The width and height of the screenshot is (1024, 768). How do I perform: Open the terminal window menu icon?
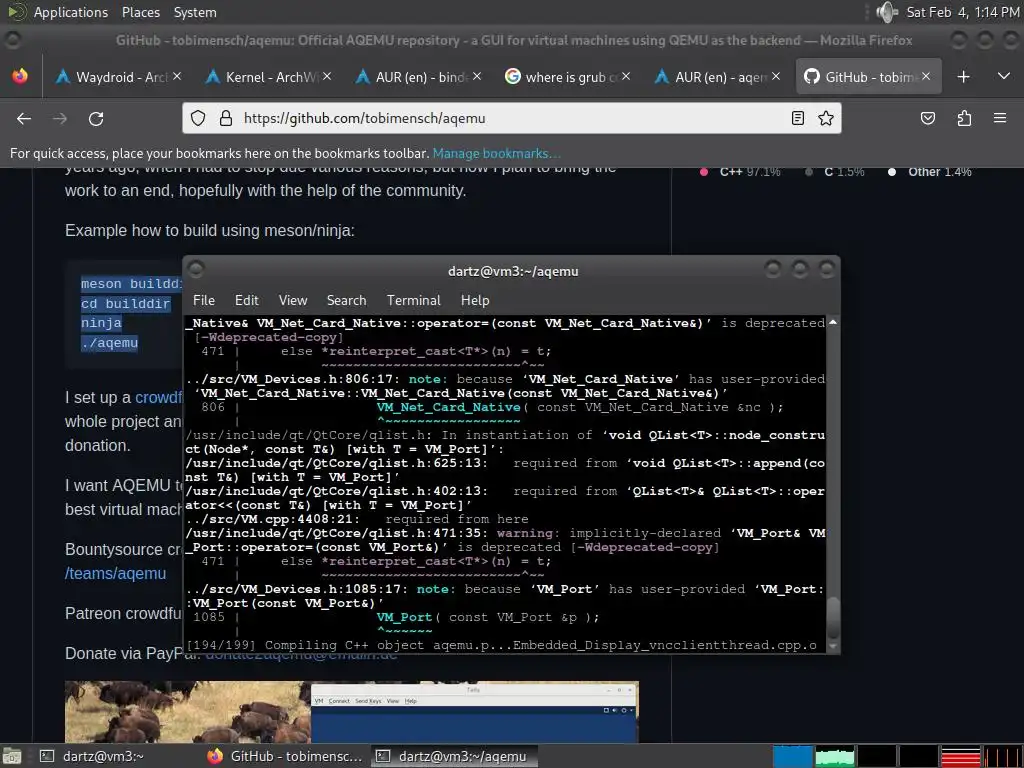pos(195,268)
